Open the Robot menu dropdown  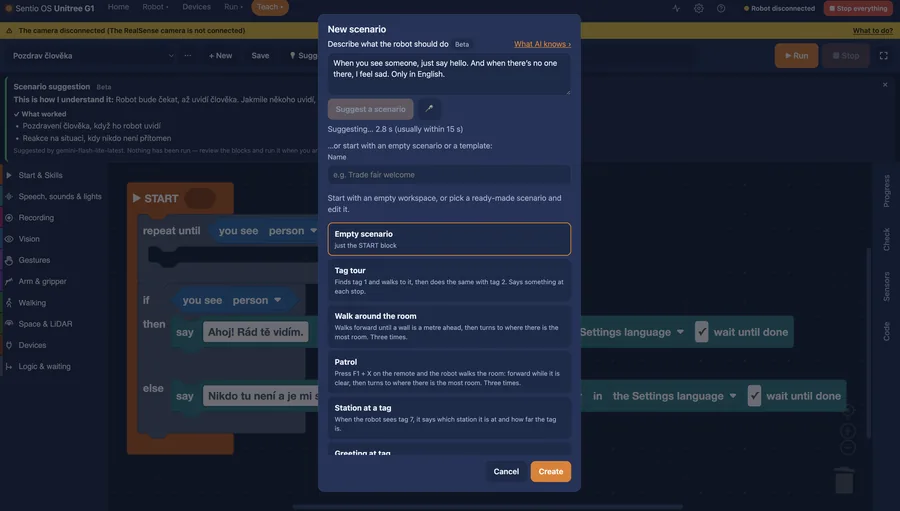click(155, 7)
